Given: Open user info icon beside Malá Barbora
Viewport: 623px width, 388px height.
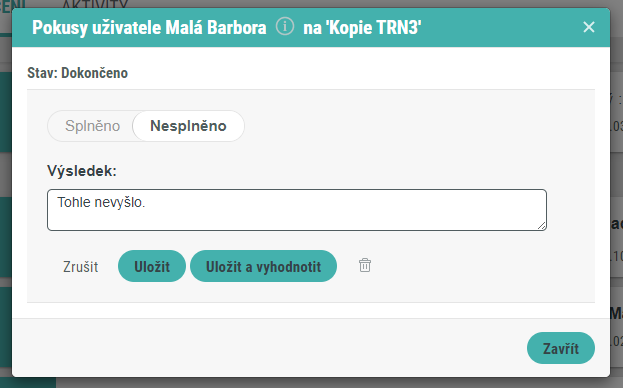Looking at the screenshot, I should [x=285, y=27].
